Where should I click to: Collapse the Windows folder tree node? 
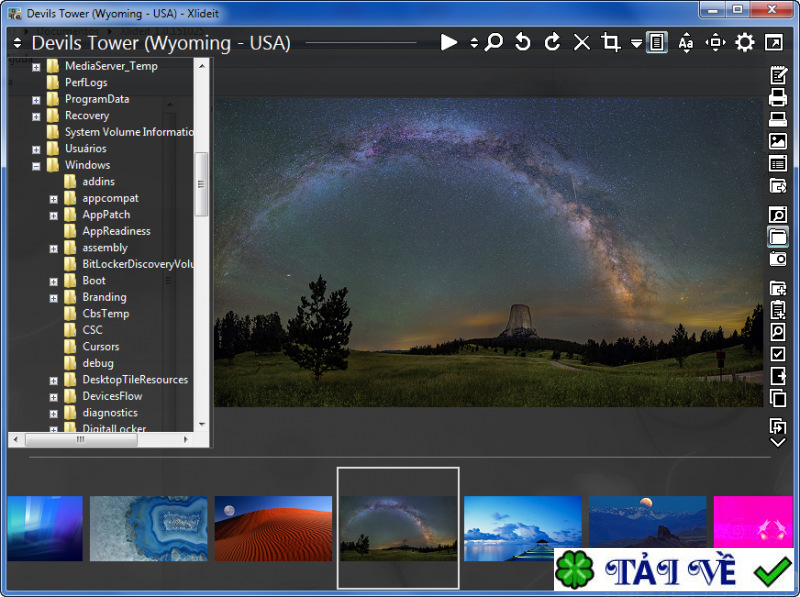36,165
